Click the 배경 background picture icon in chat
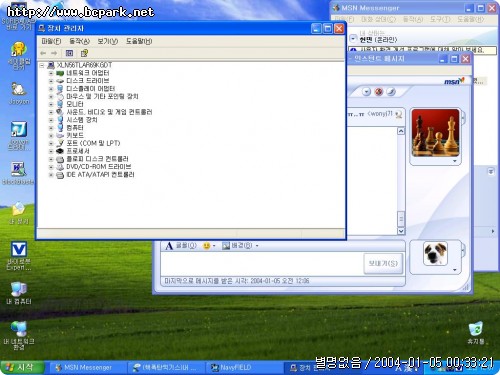The image size is (500, 375). (x=226, y=246)
